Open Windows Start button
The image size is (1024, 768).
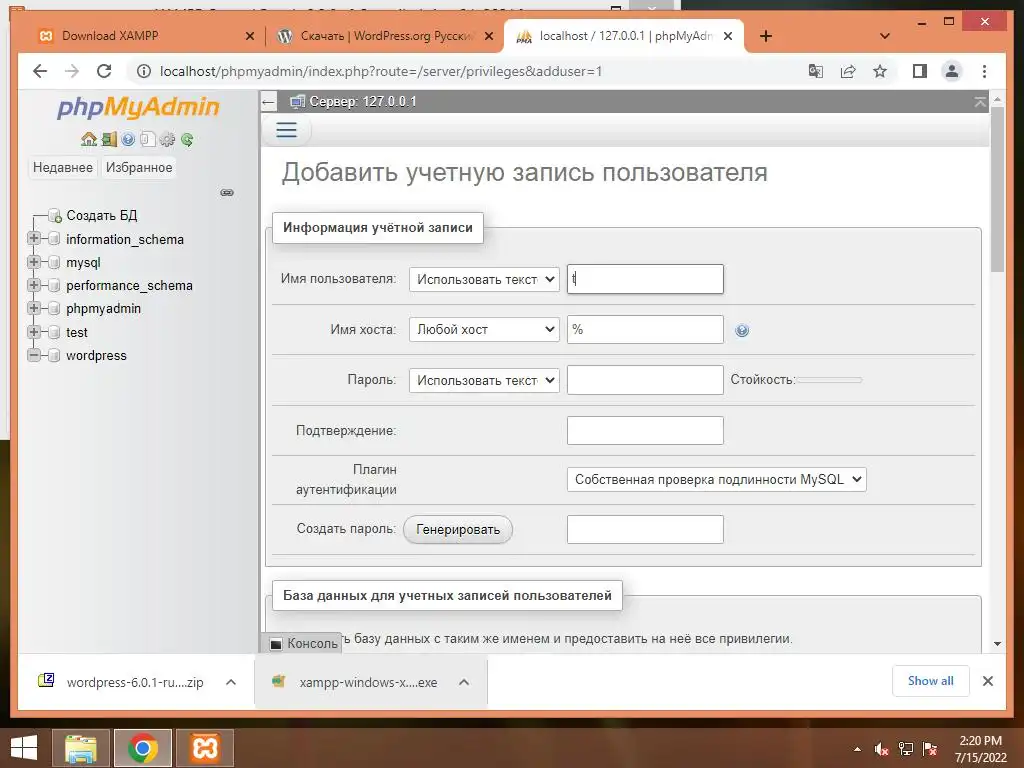click(24, 748)
